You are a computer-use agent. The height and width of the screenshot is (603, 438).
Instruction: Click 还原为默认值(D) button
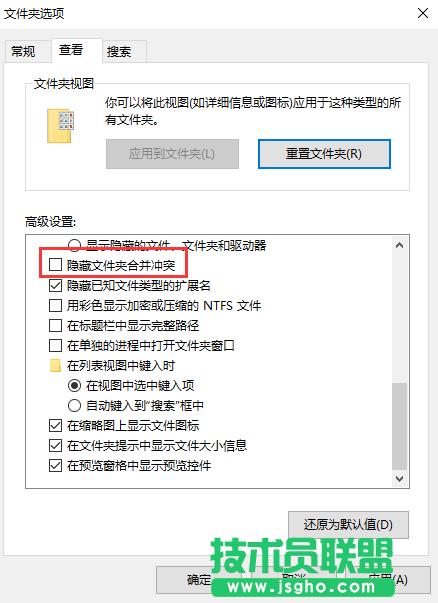(x=348, y=525)
